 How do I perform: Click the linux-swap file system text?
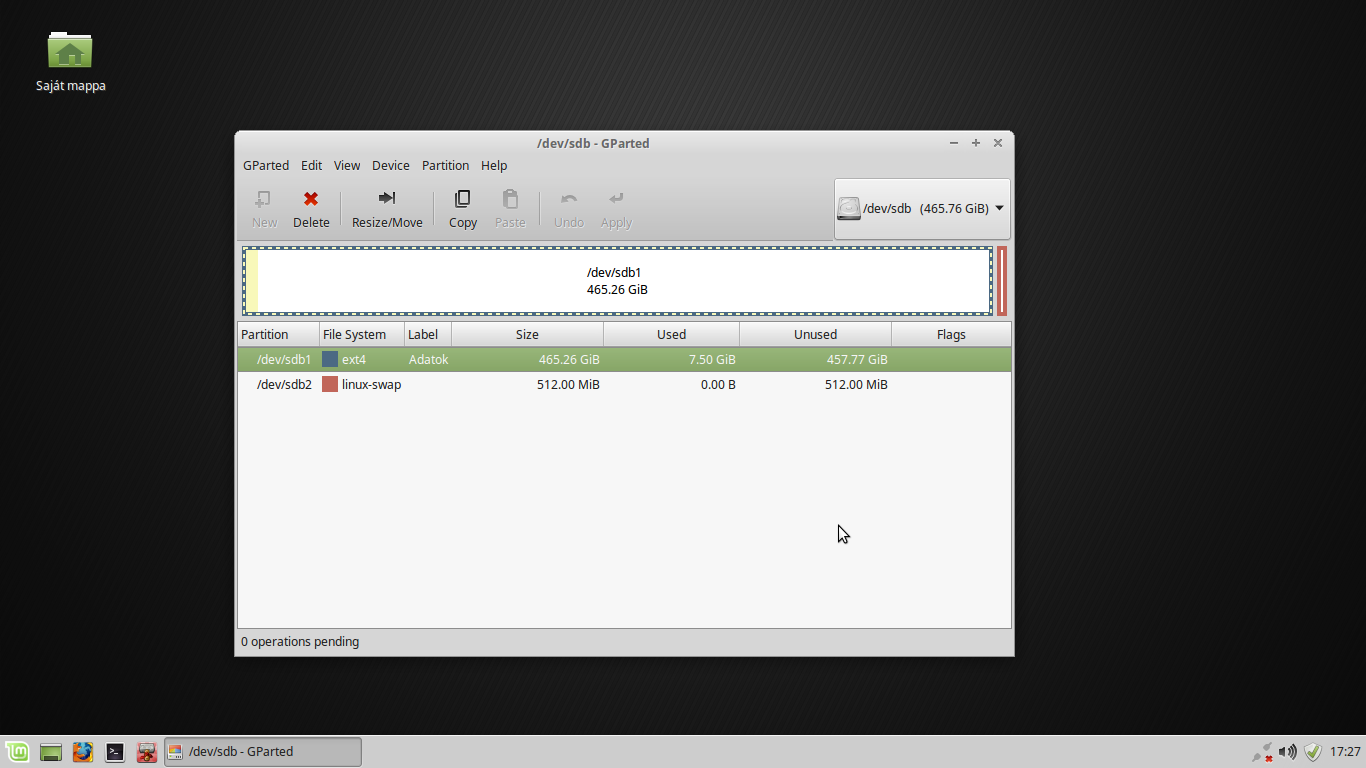pos(371,384)
